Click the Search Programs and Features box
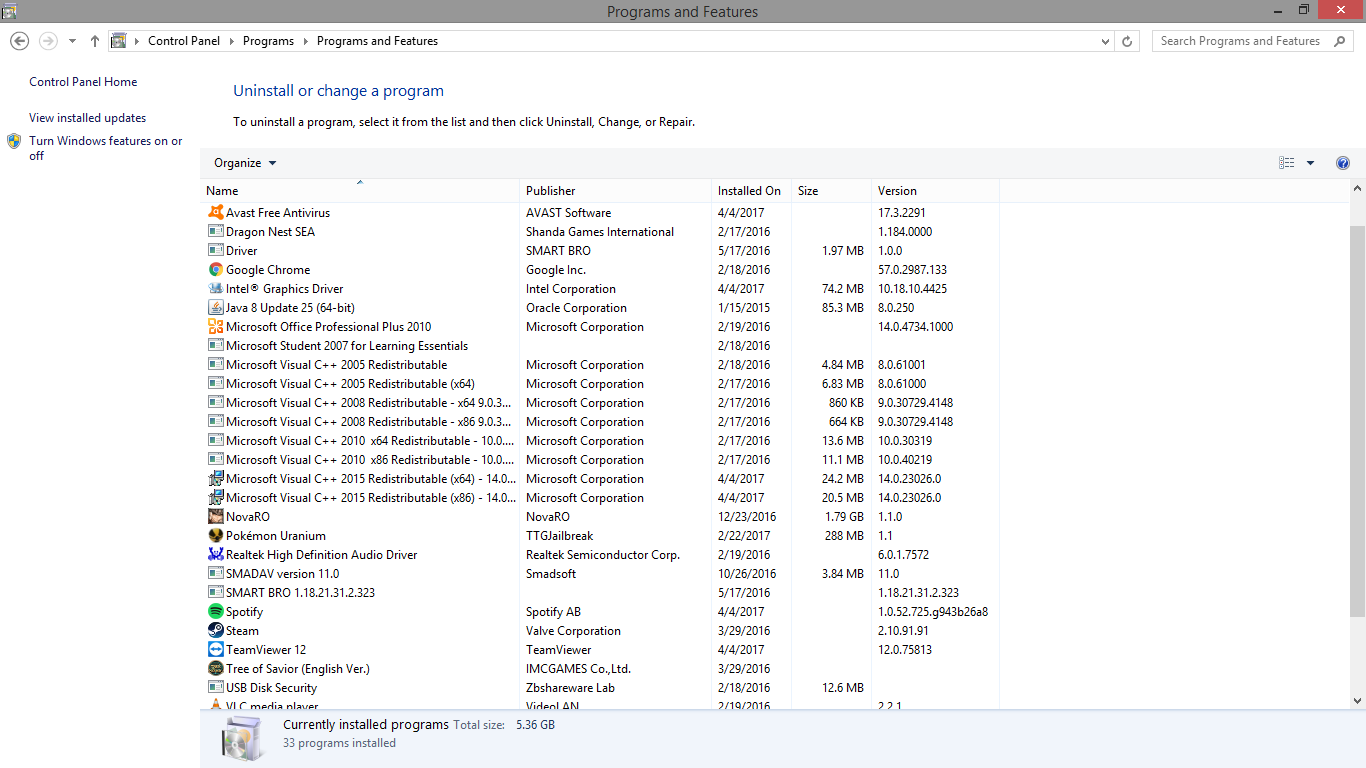 point(1240,41)
